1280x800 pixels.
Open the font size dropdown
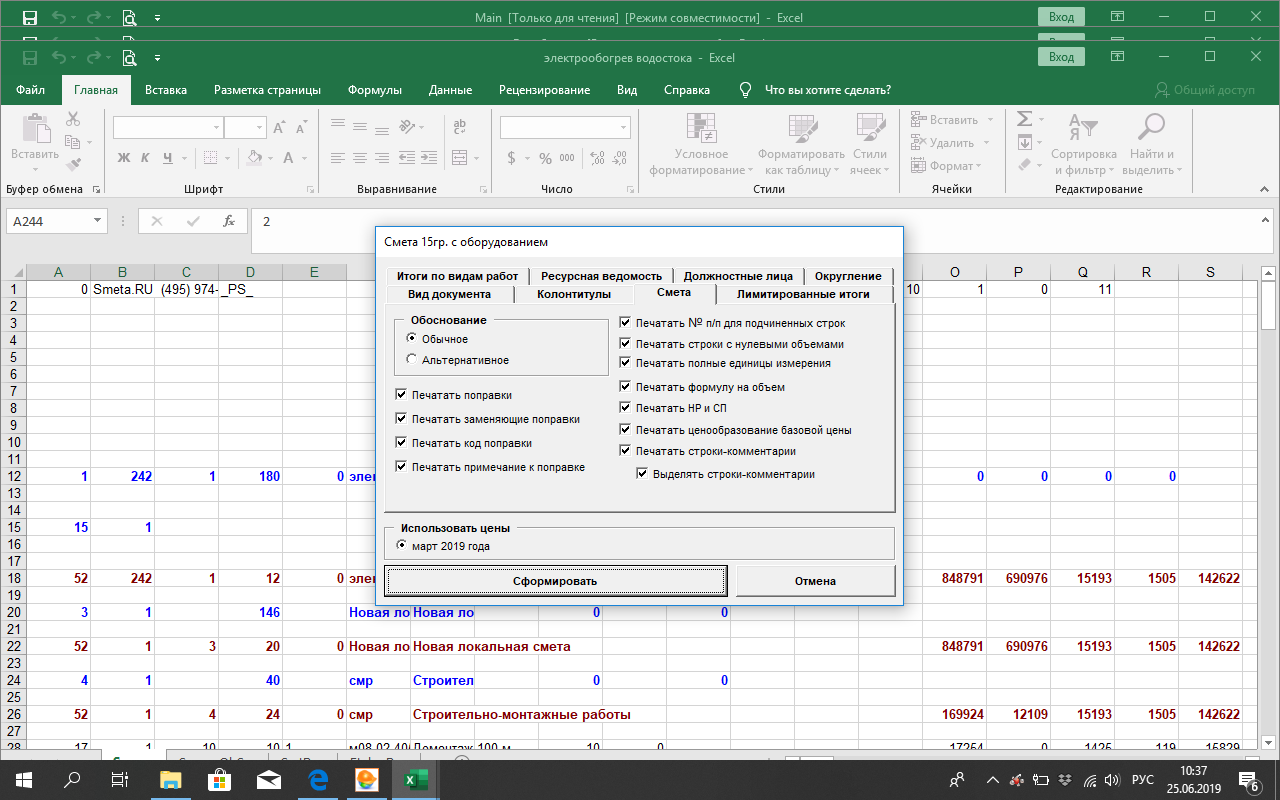click(x=258, y=128)
